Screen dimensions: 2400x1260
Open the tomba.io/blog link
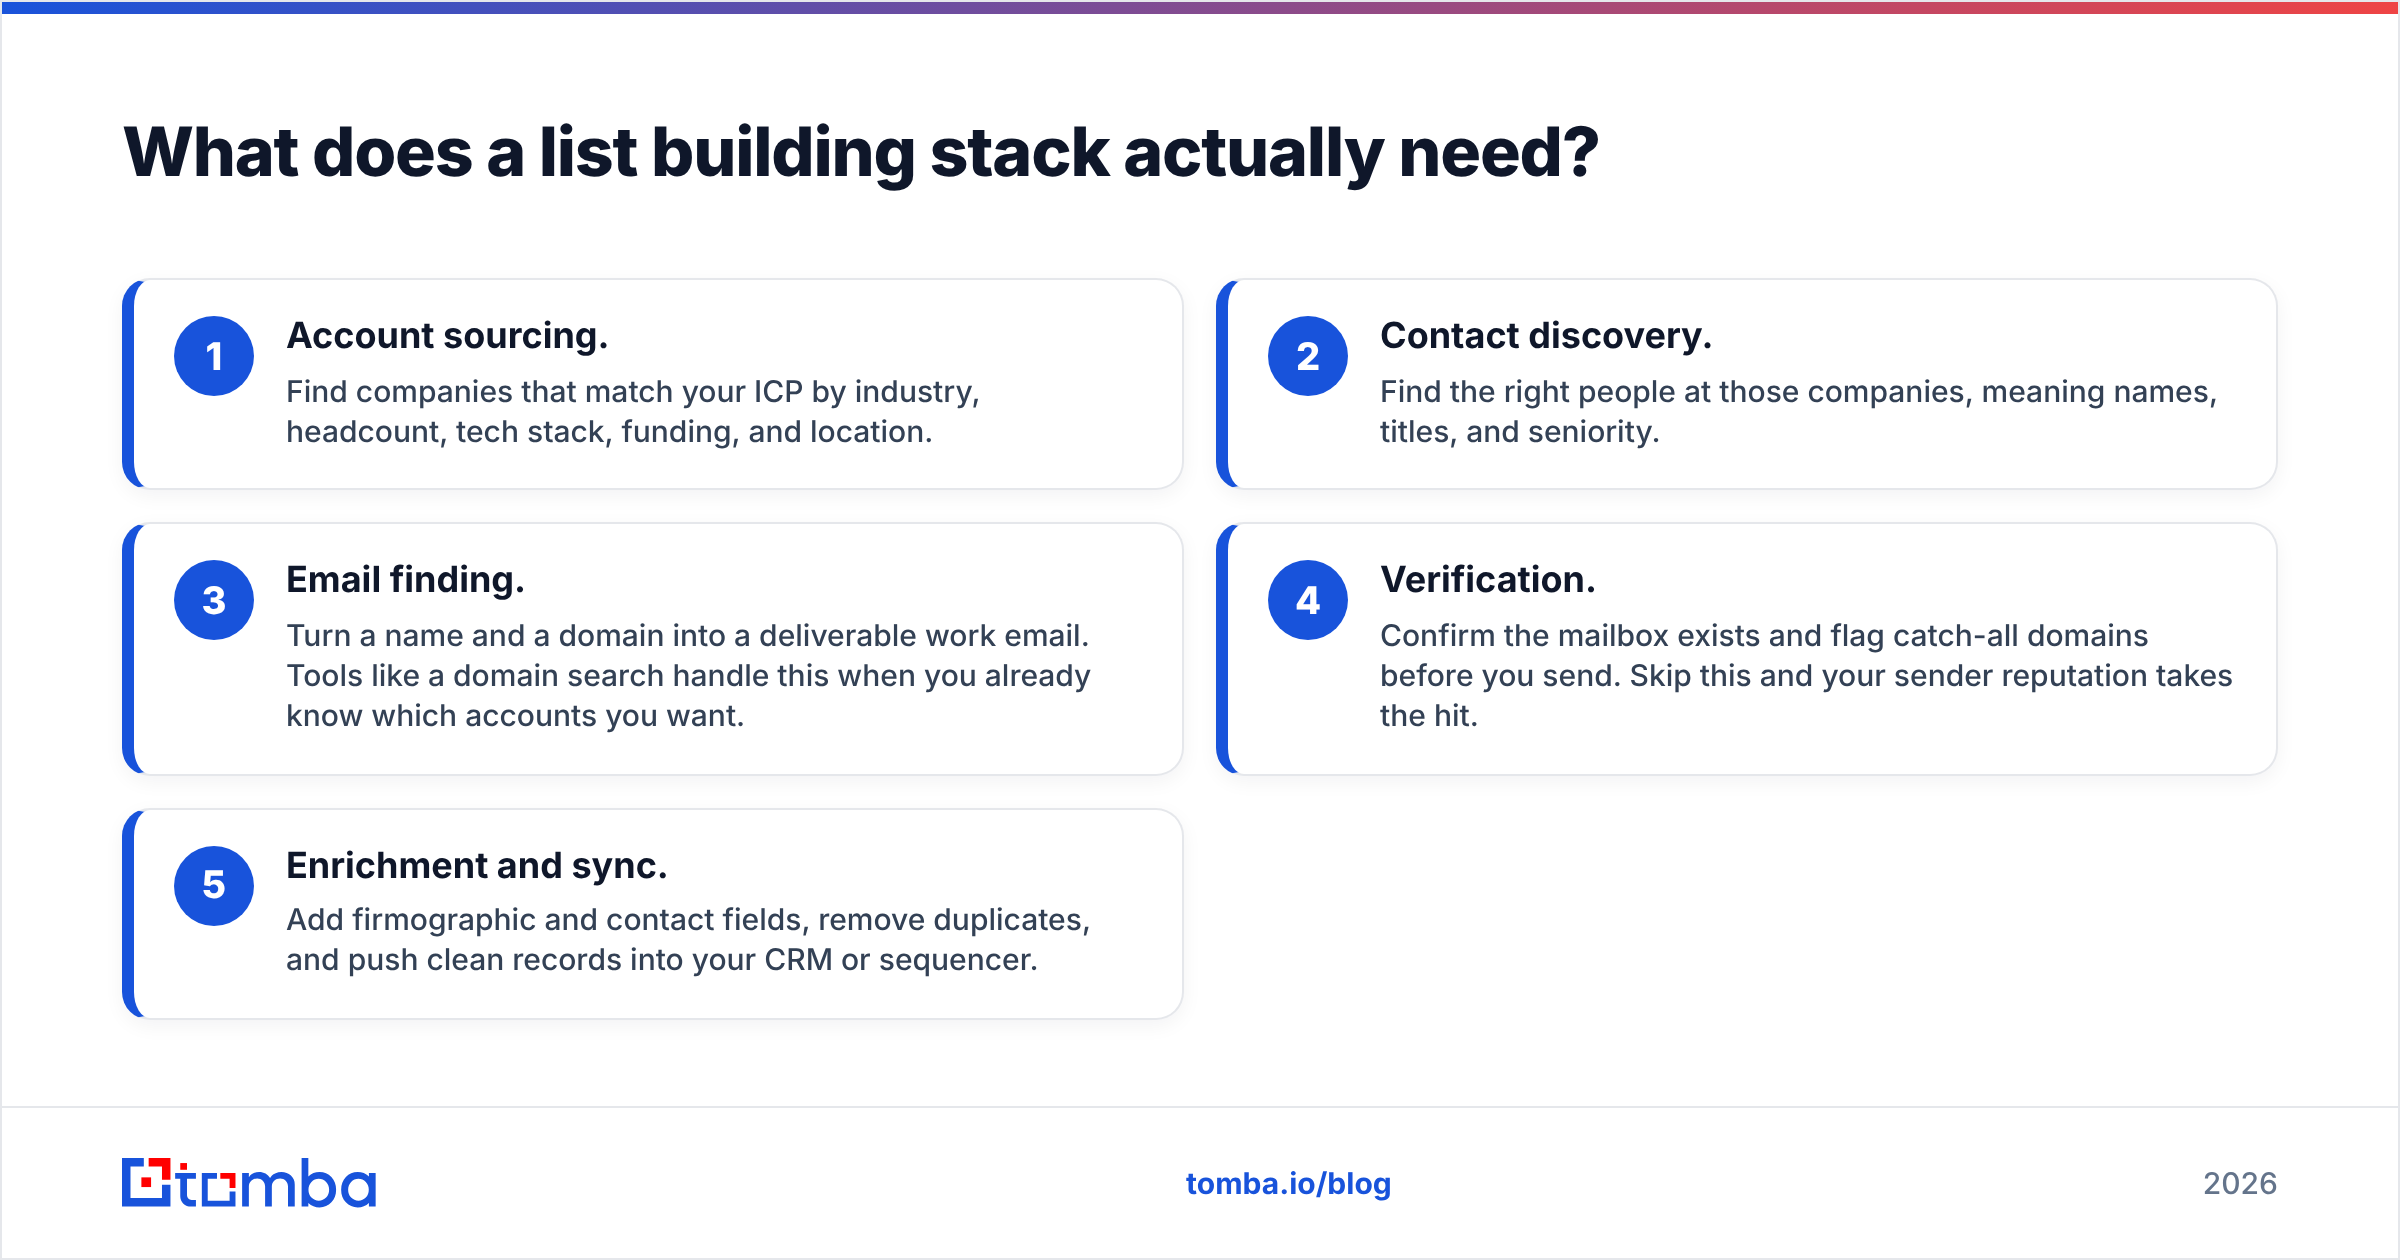[1288, 1184]
